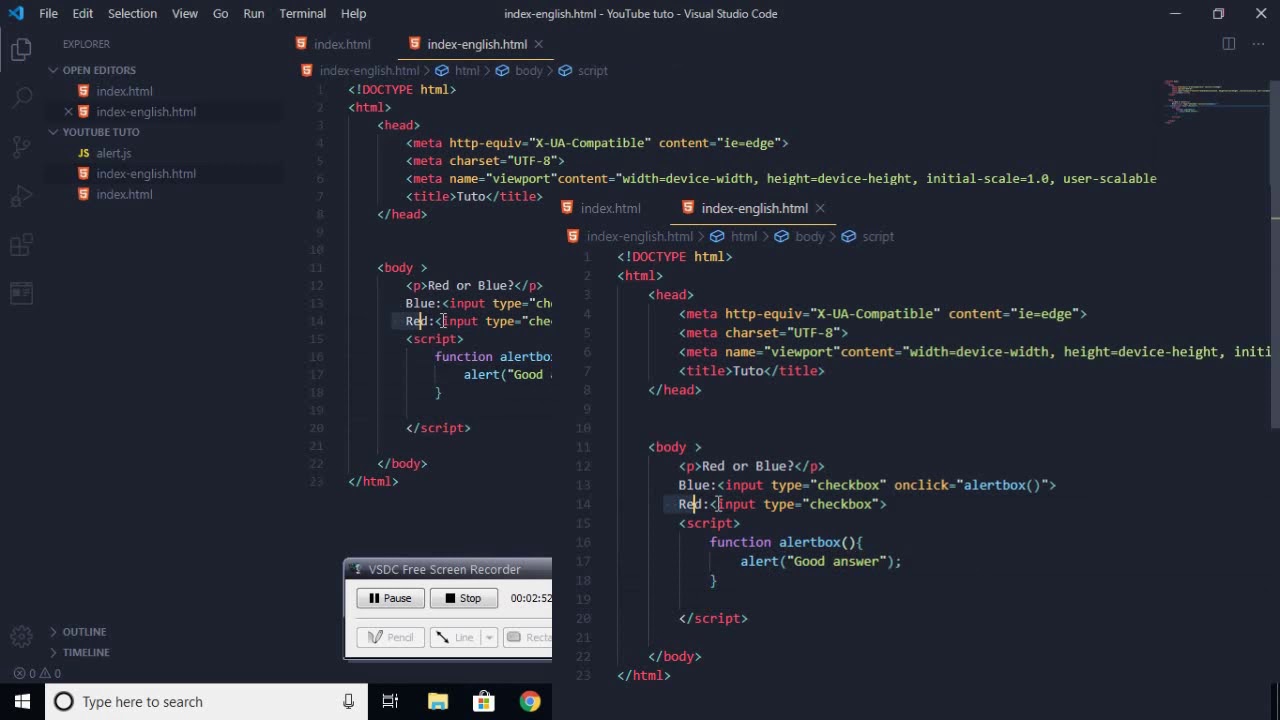
Task: Open the Windows Start menu
Action: (22, 701)
